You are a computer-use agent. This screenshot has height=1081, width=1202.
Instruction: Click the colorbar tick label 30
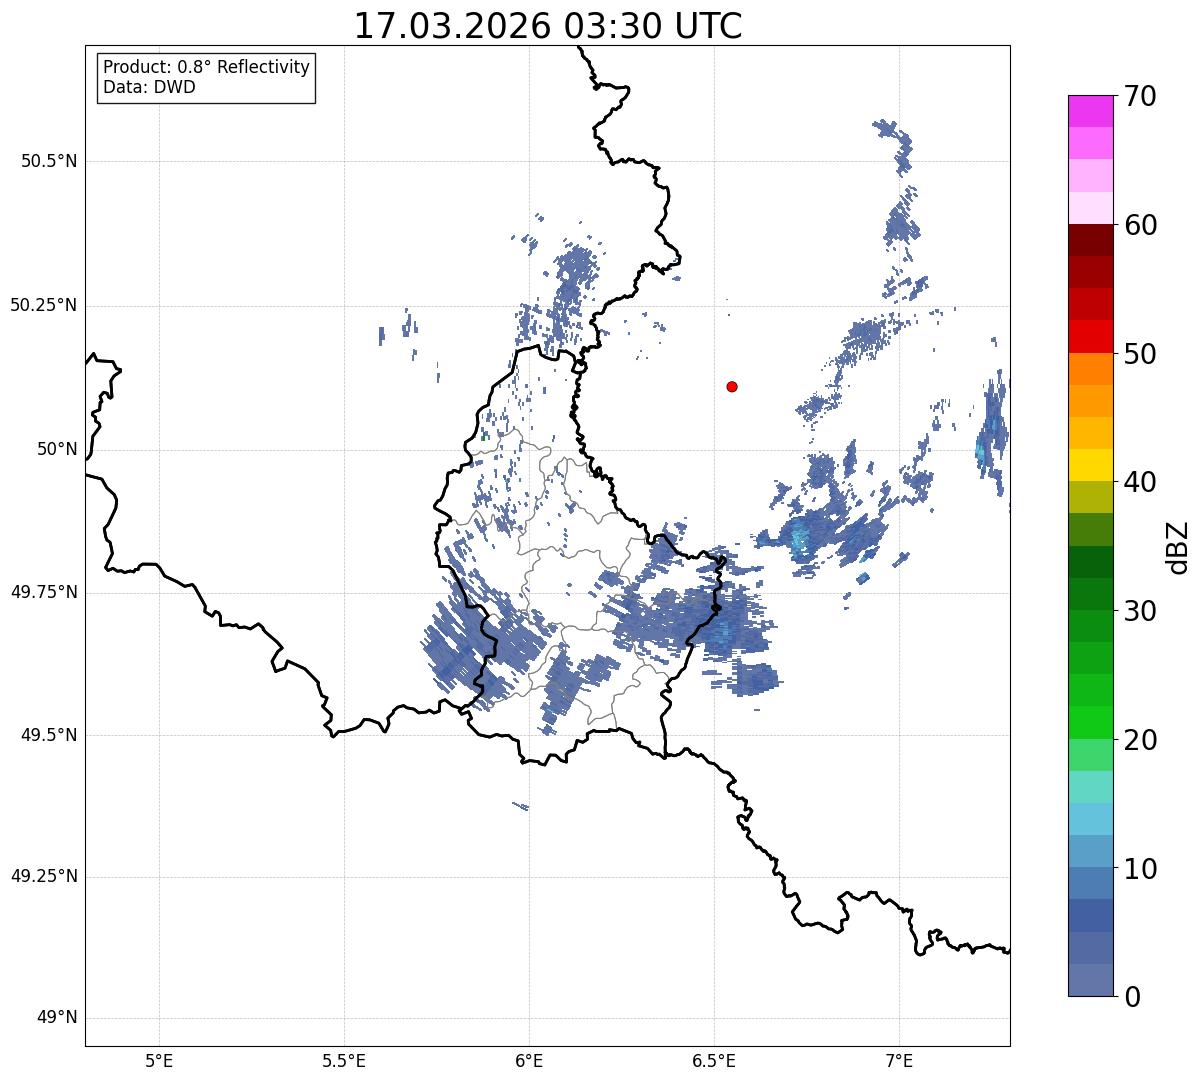[x=1140, y=611]
